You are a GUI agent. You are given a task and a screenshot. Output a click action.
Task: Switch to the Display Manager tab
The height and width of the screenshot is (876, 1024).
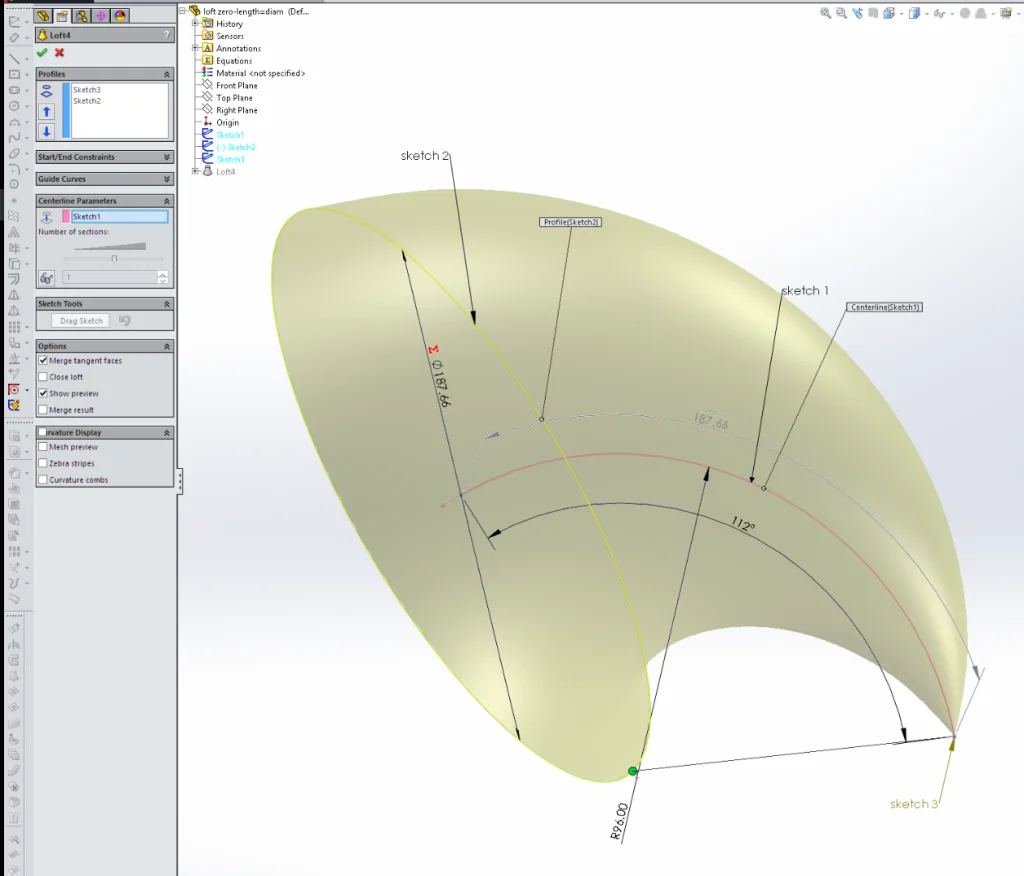(119, 15)
